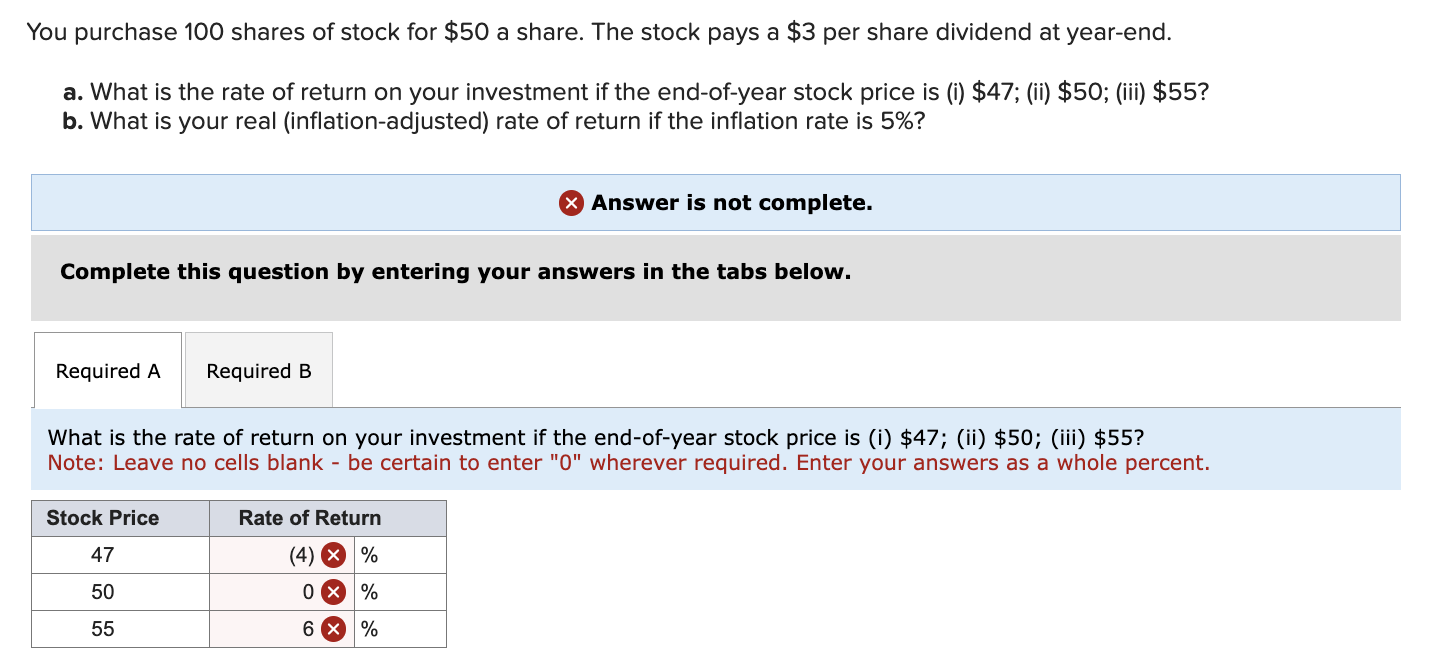
Task: Click the percent sign in the 55 price row
Action: coord(369,628)
